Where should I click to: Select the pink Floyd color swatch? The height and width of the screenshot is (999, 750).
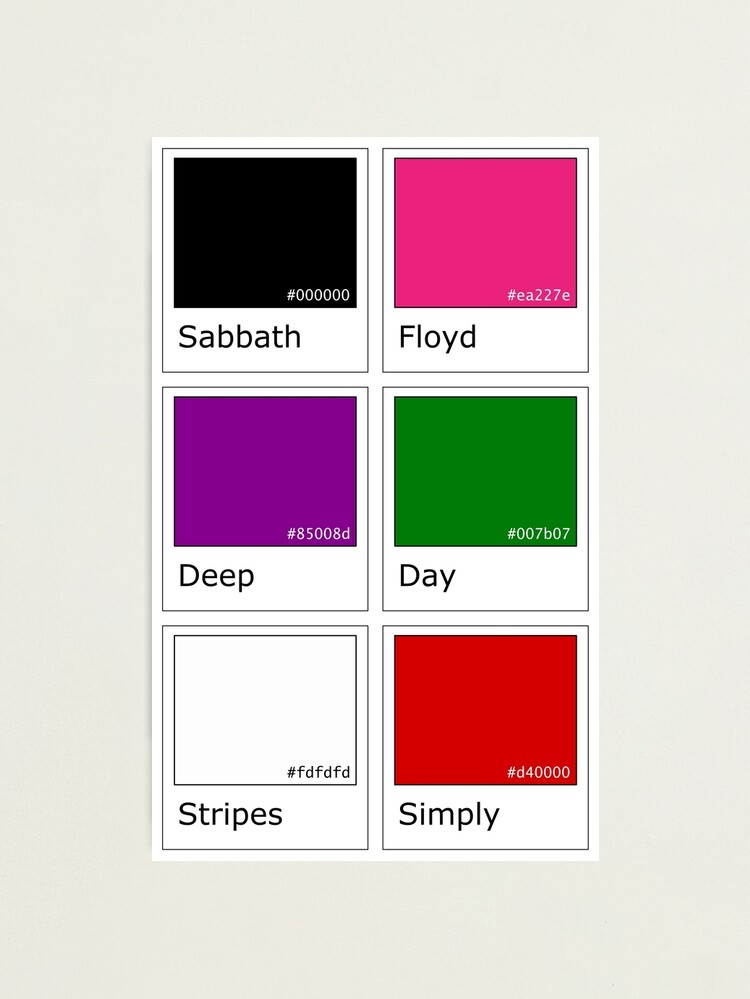[485, 225]
